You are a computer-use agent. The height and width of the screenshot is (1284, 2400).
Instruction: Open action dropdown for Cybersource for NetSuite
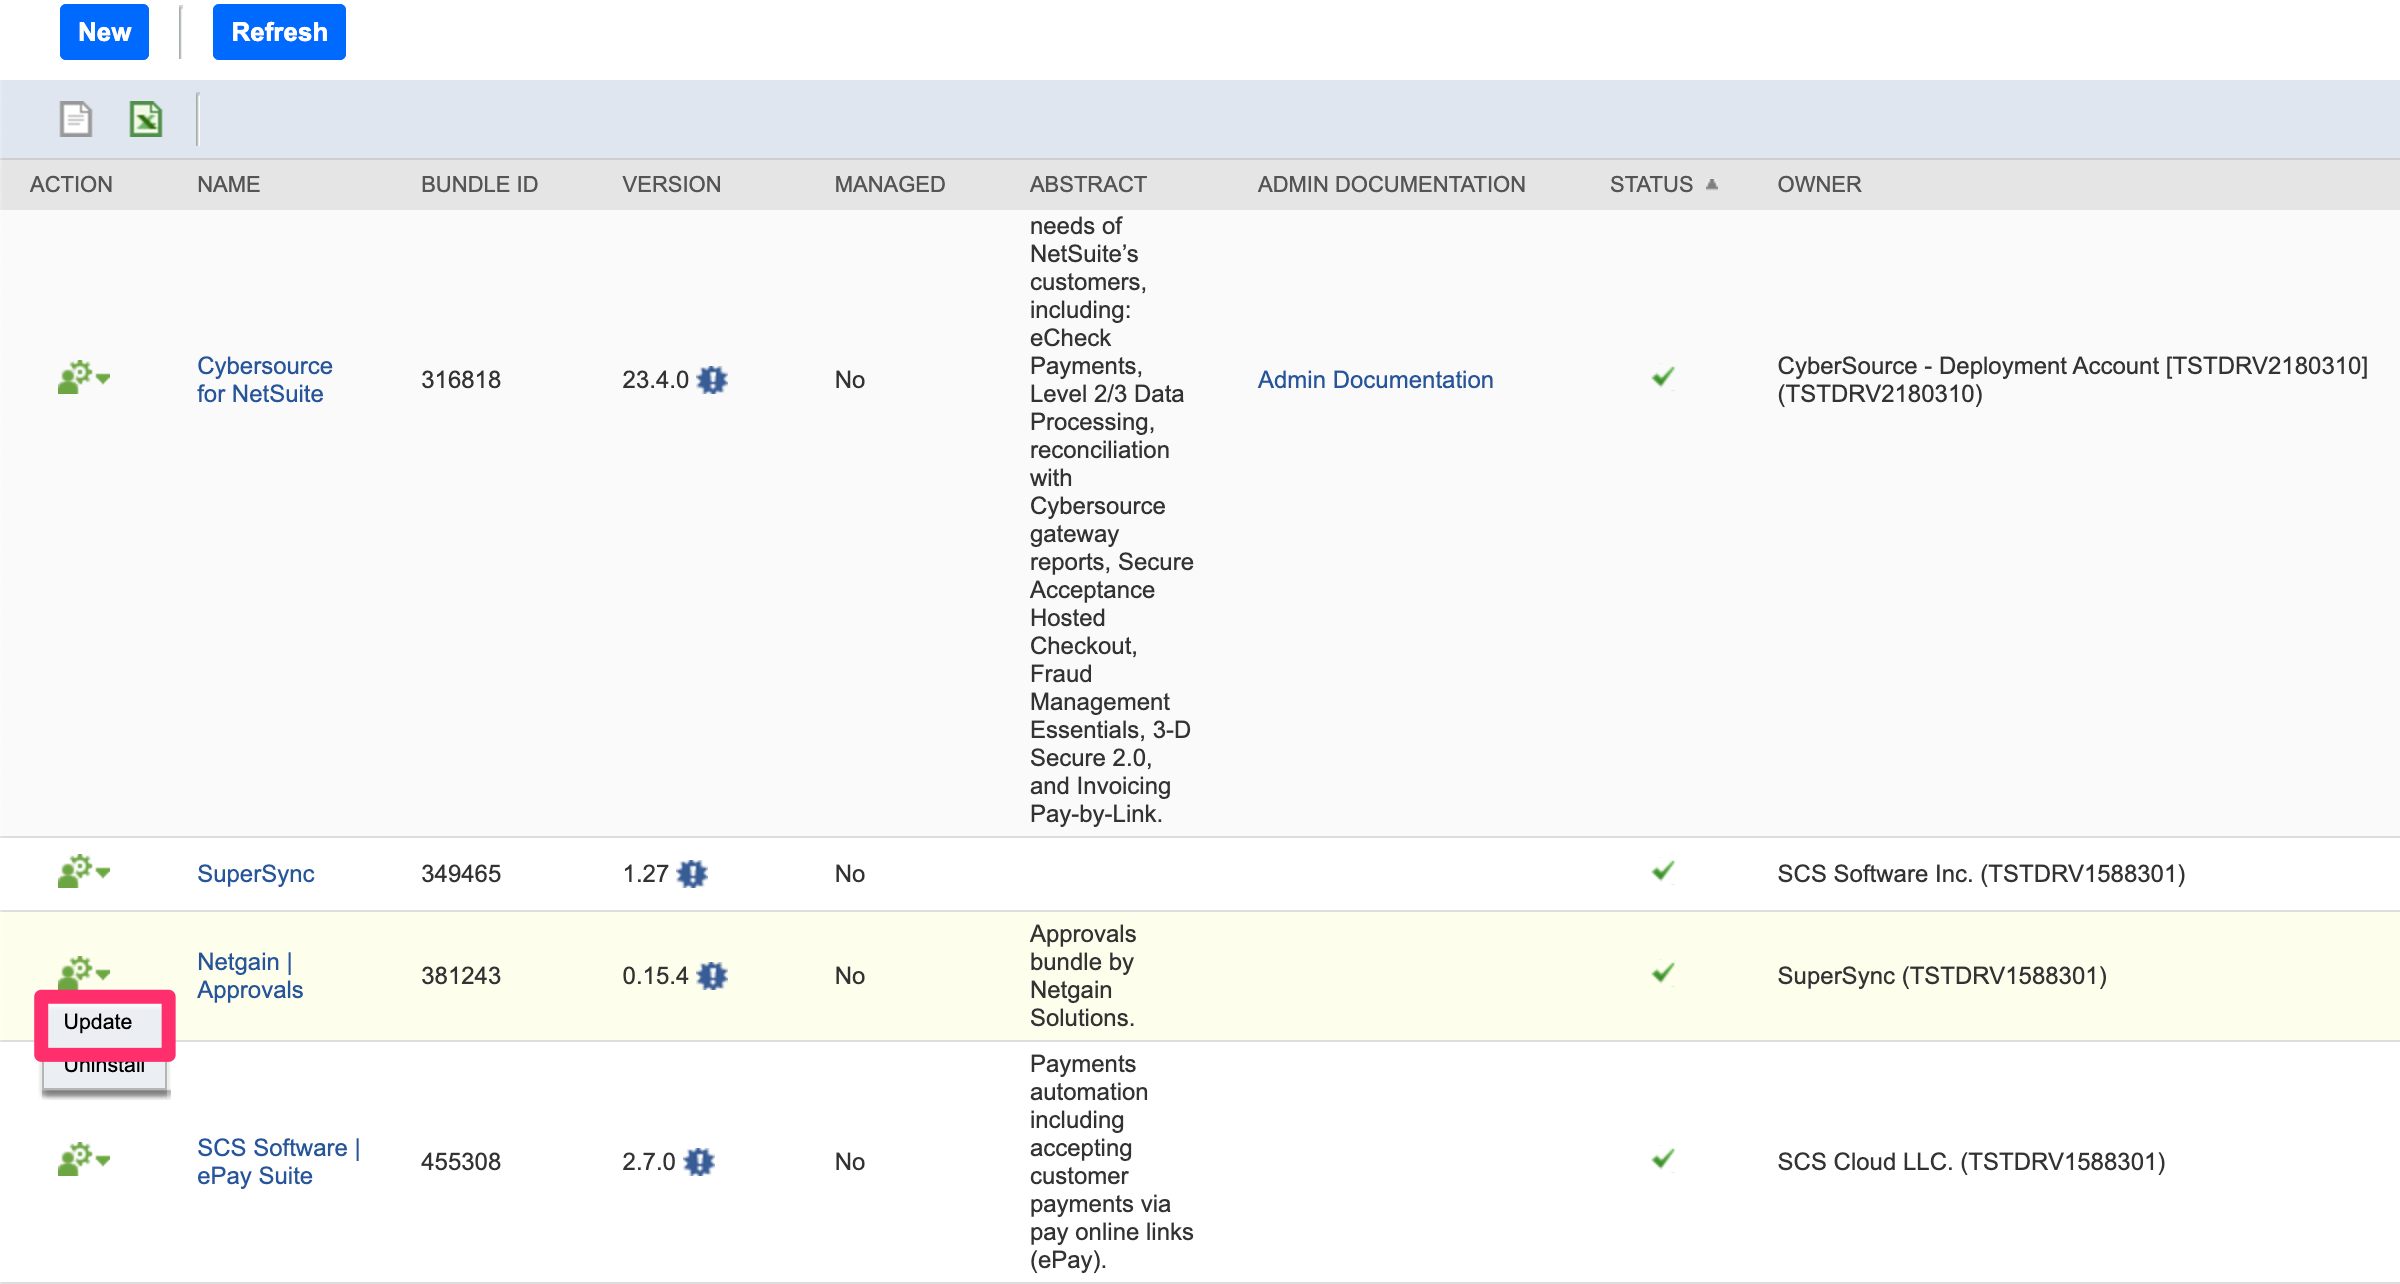click(x=84, y=378)
